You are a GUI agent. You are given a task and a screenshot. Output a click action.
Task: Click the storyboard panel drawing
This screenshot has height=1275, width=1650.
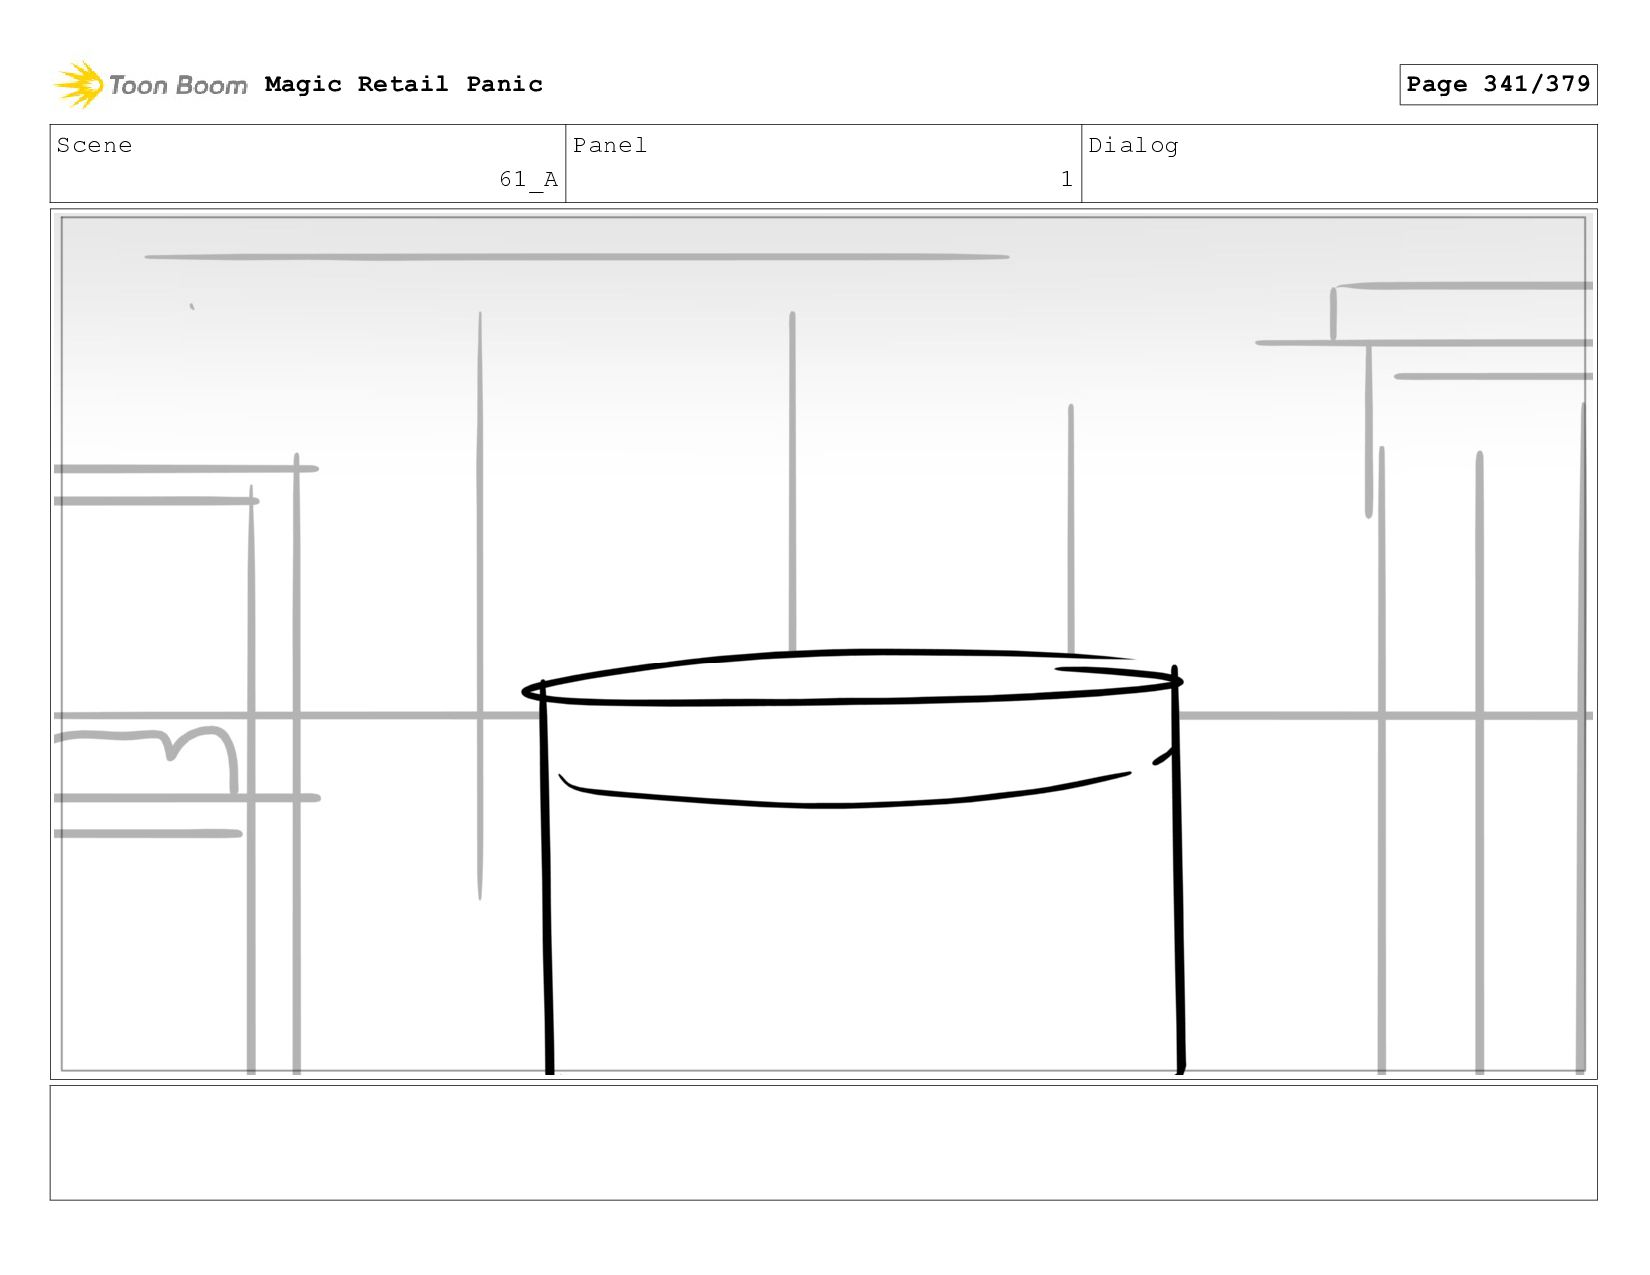[x=824, y=644]
